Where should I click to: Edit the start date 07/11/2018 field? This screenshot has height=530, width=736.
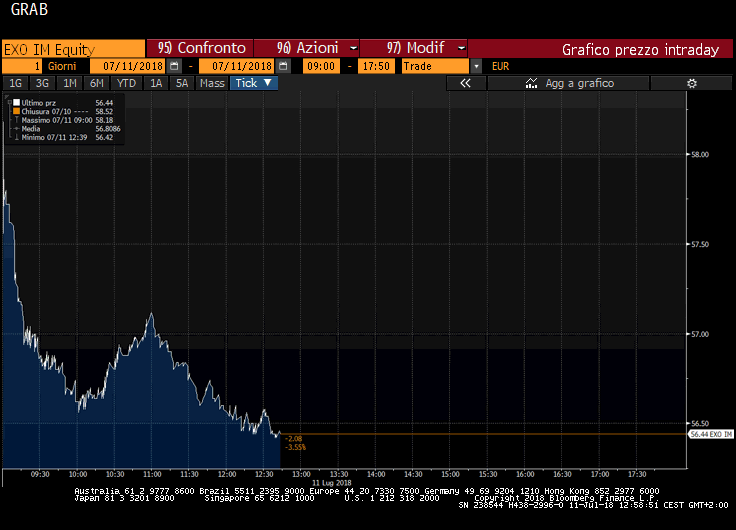[129, 66]
